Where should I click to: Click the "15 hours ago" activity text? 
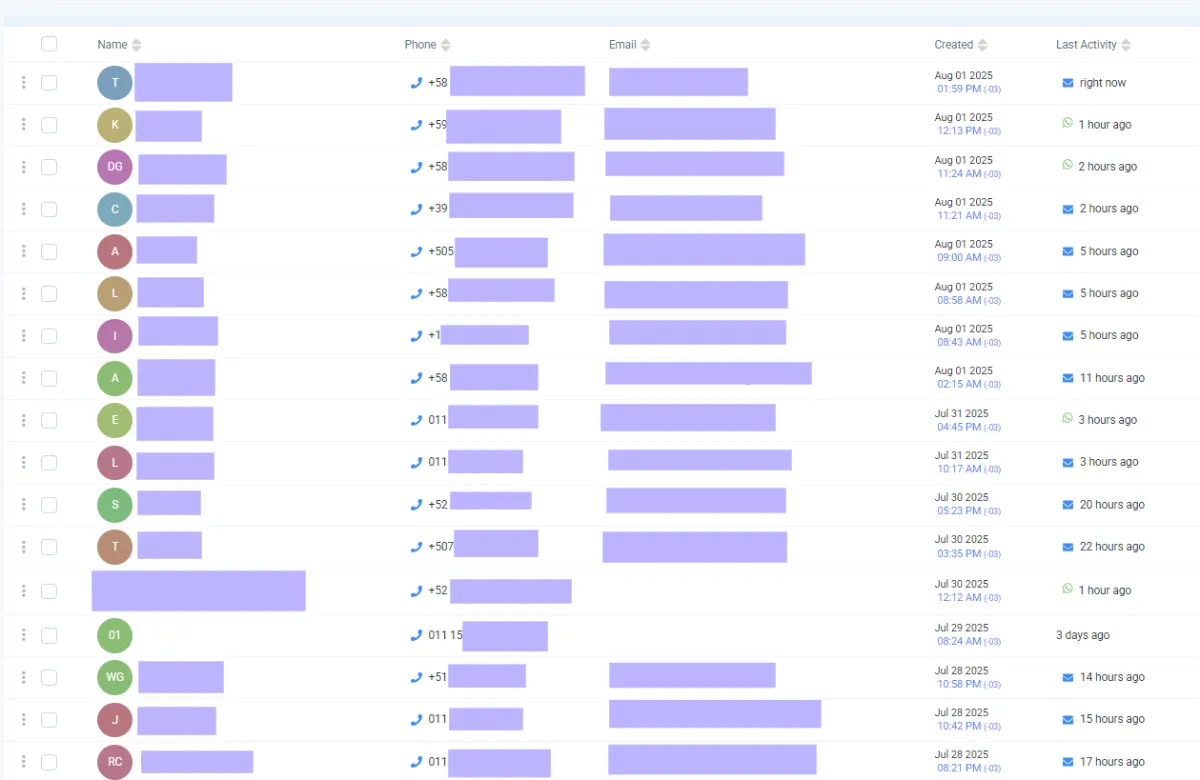pyautogui.click(x=1112, y=719)
